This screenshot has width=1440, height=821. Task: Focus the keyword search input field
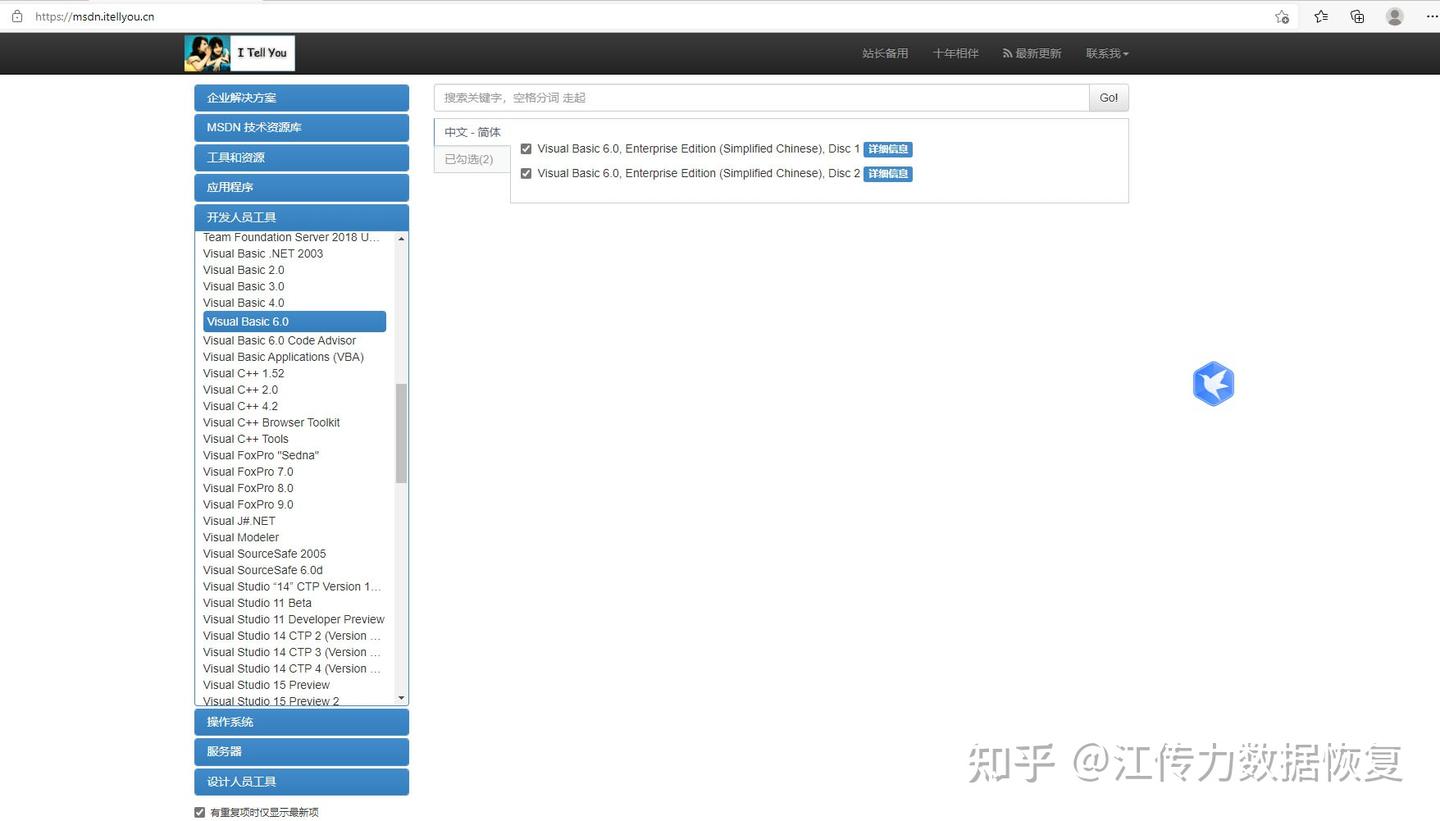tap(761, 98)
